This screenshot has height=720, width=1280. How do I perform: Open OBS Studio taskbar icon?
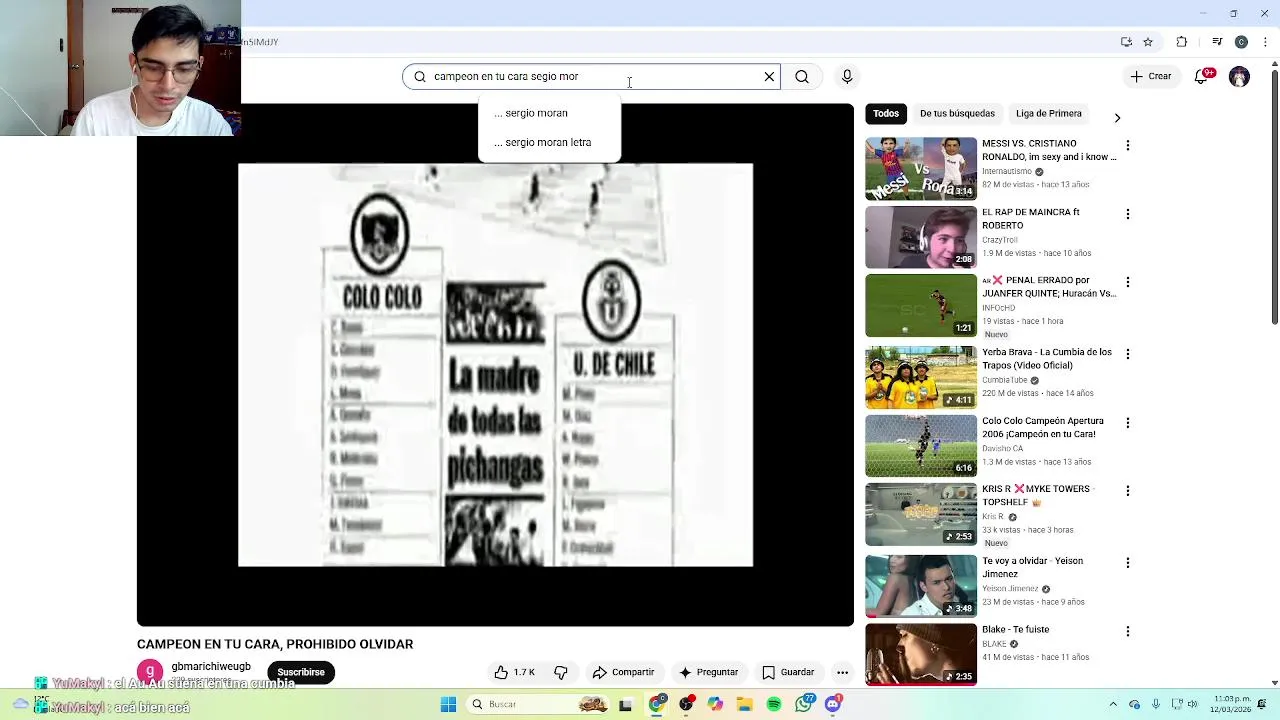tap(686, 704)
